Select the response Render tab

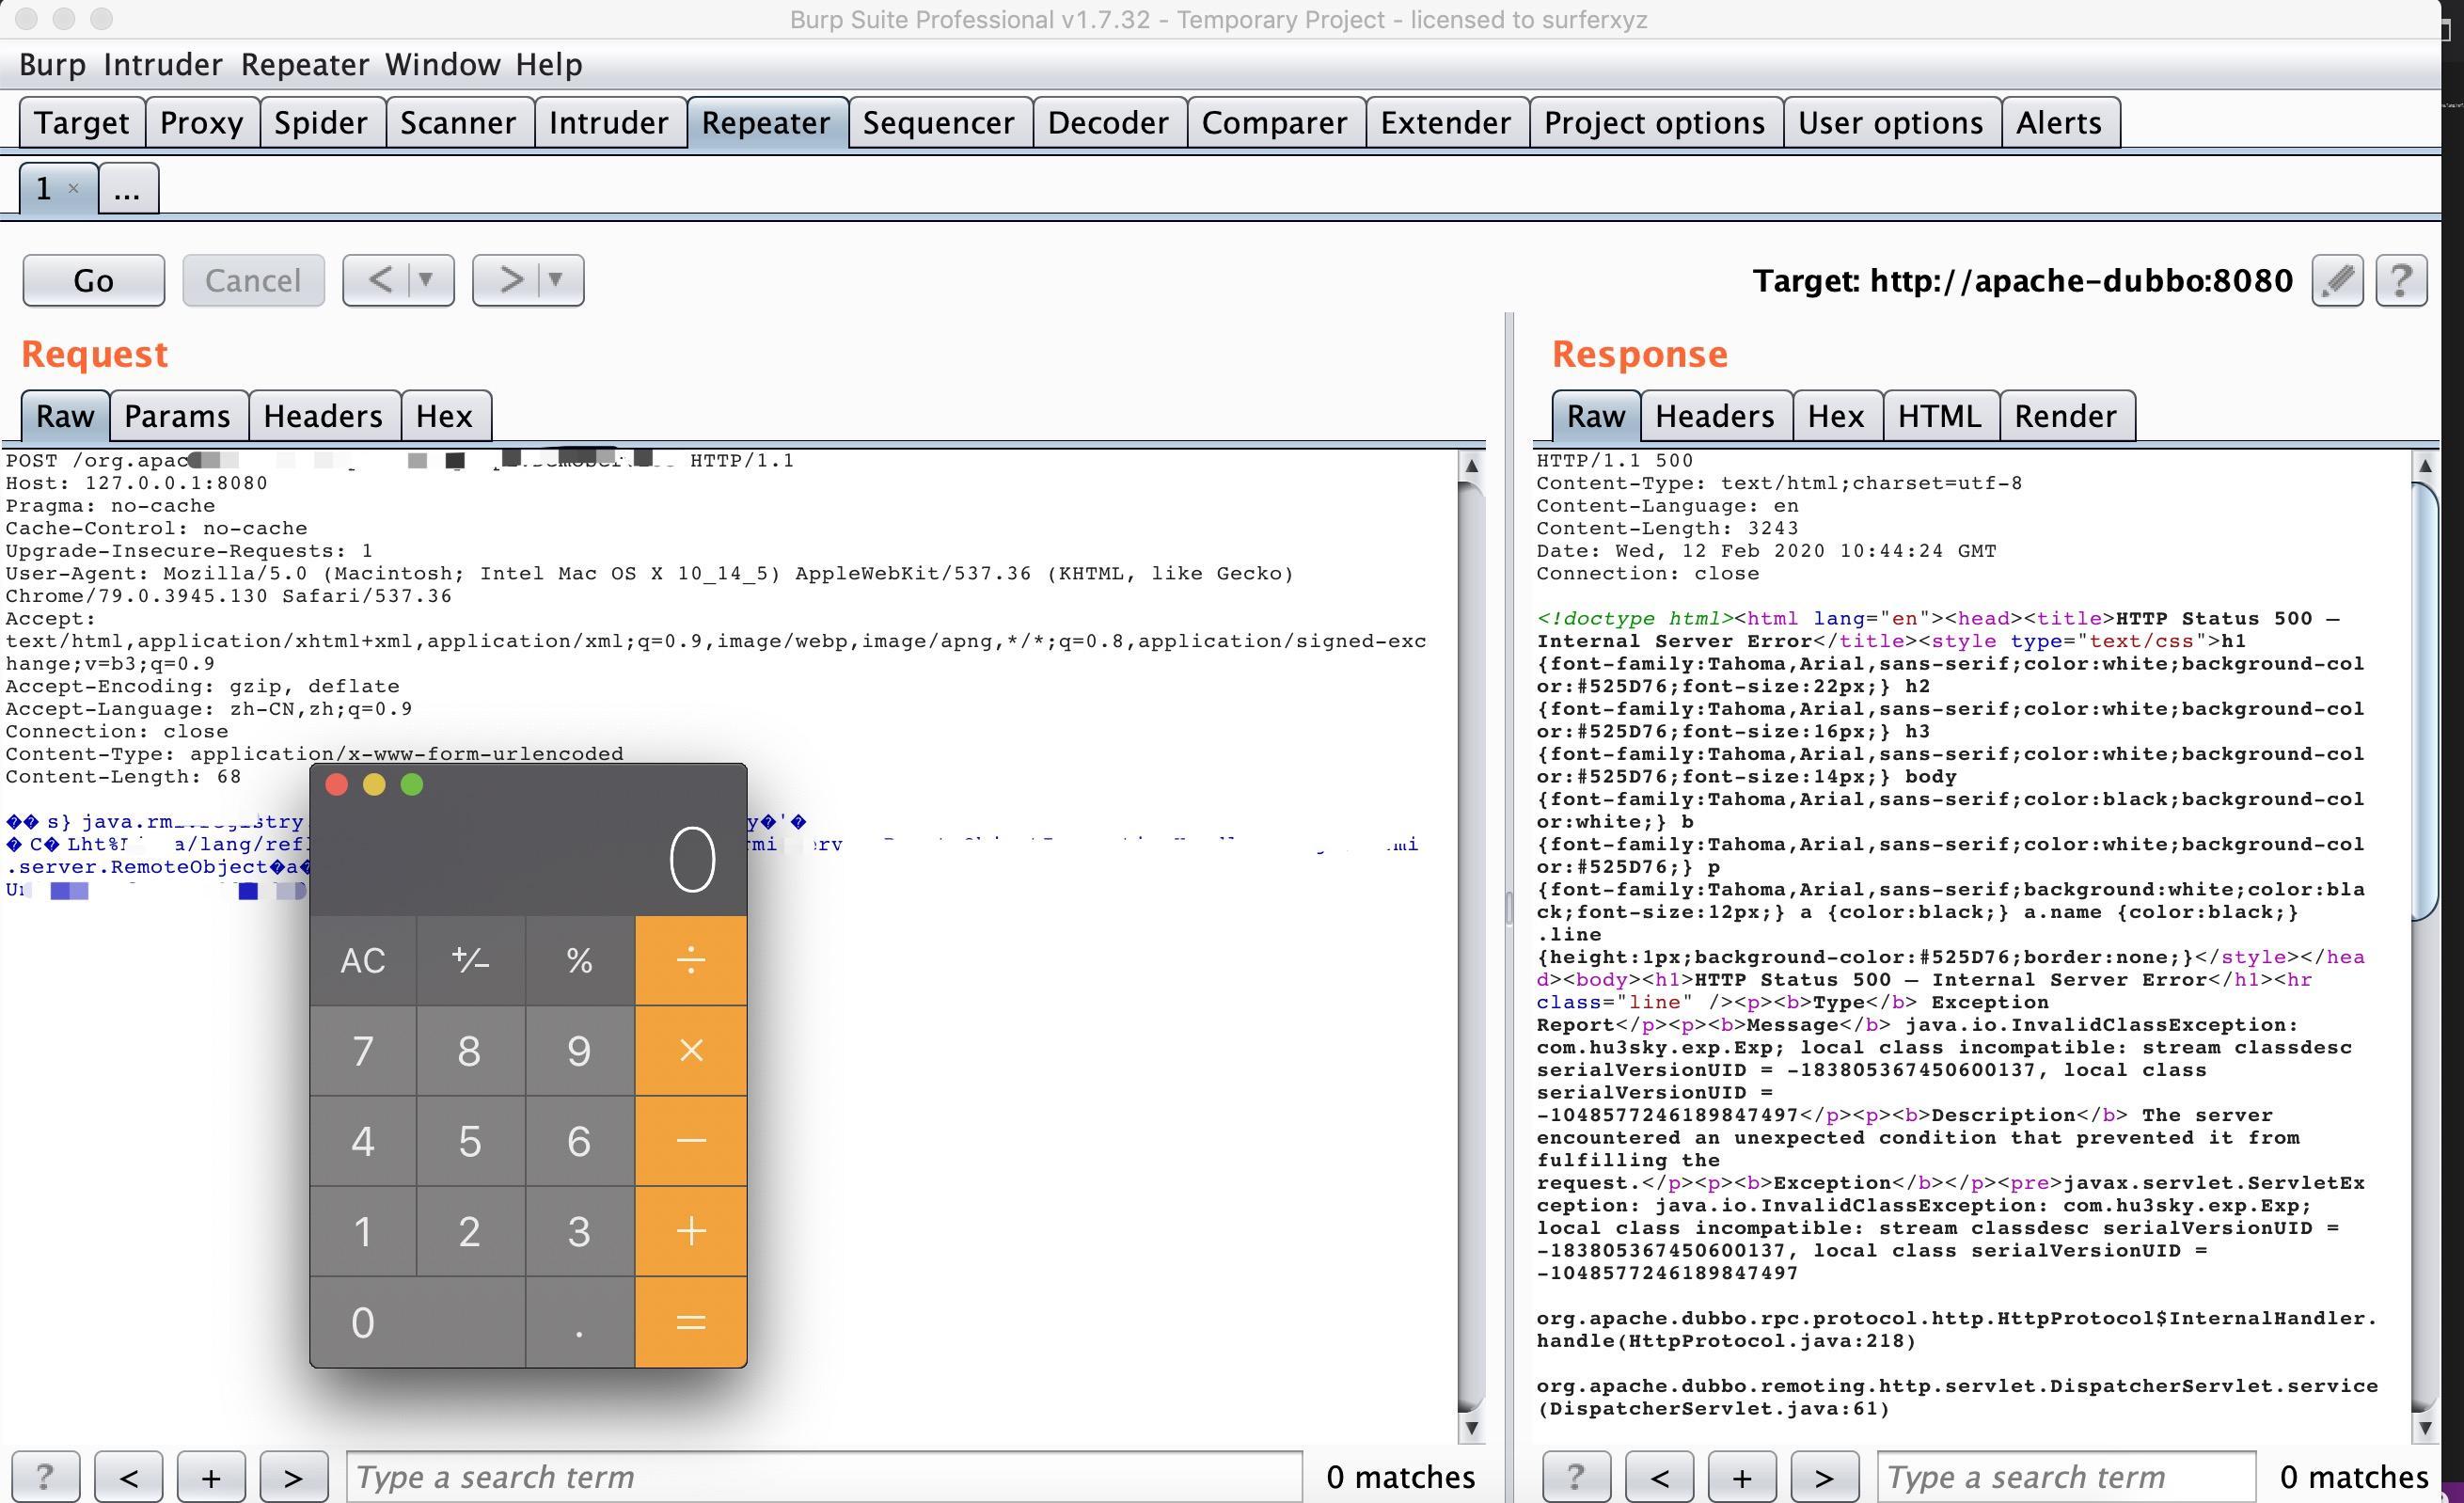[2066, 416]
